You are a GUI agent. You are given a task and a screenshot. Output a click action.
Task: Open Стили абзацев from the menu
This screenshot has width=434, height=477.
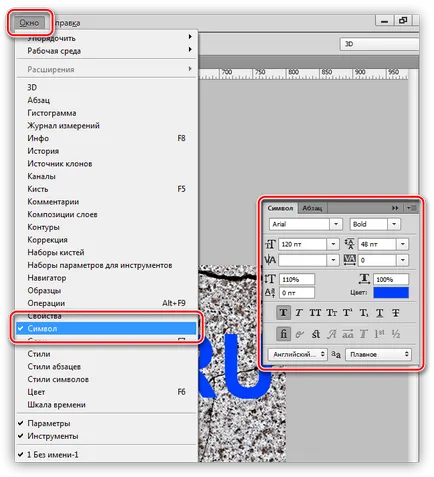pos(106,367)
